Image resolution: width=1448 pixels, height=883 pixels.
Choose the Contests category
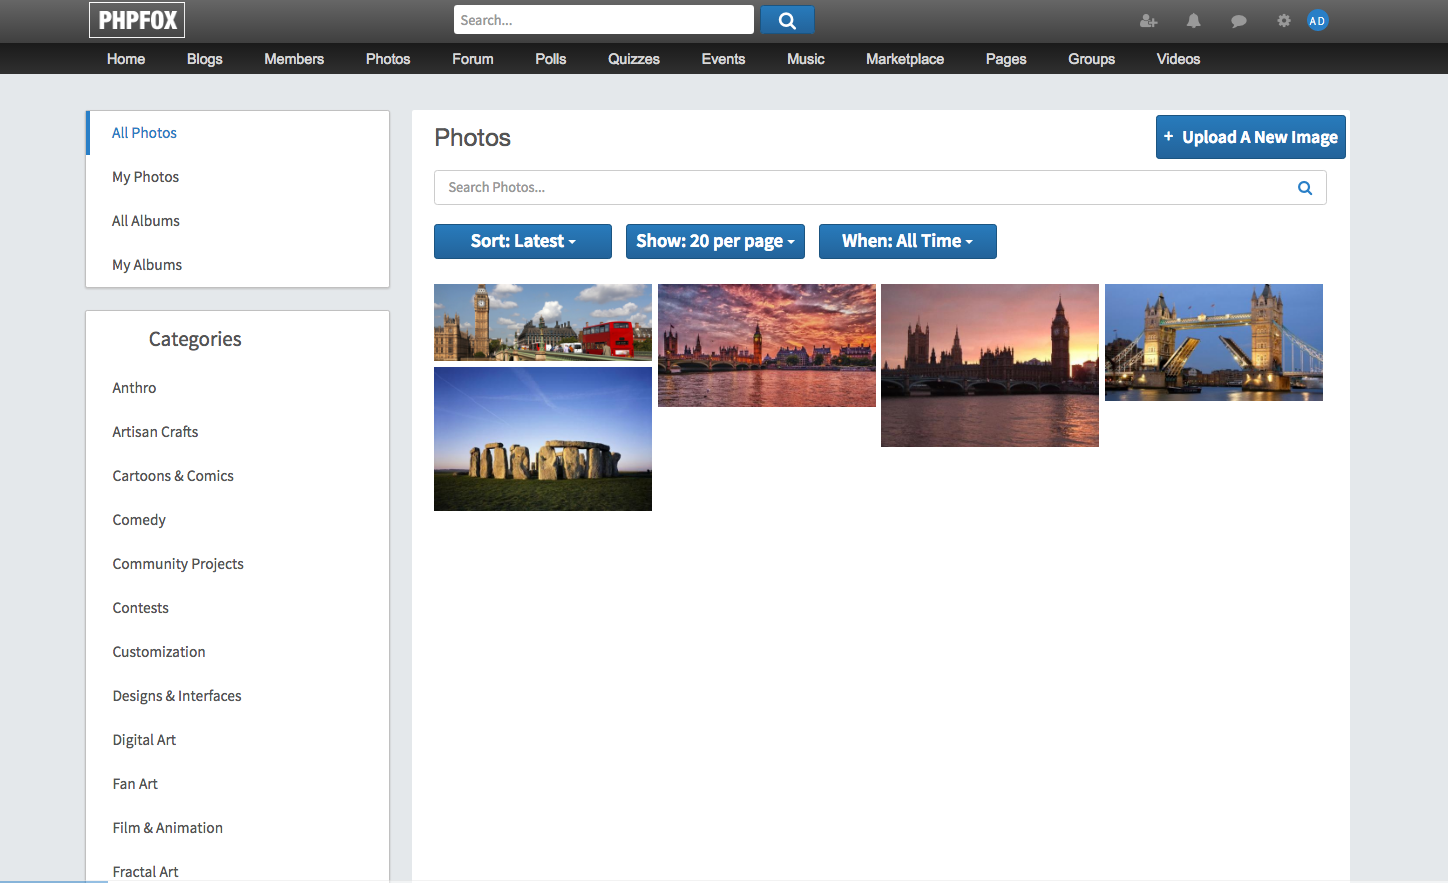coord(140,608)
